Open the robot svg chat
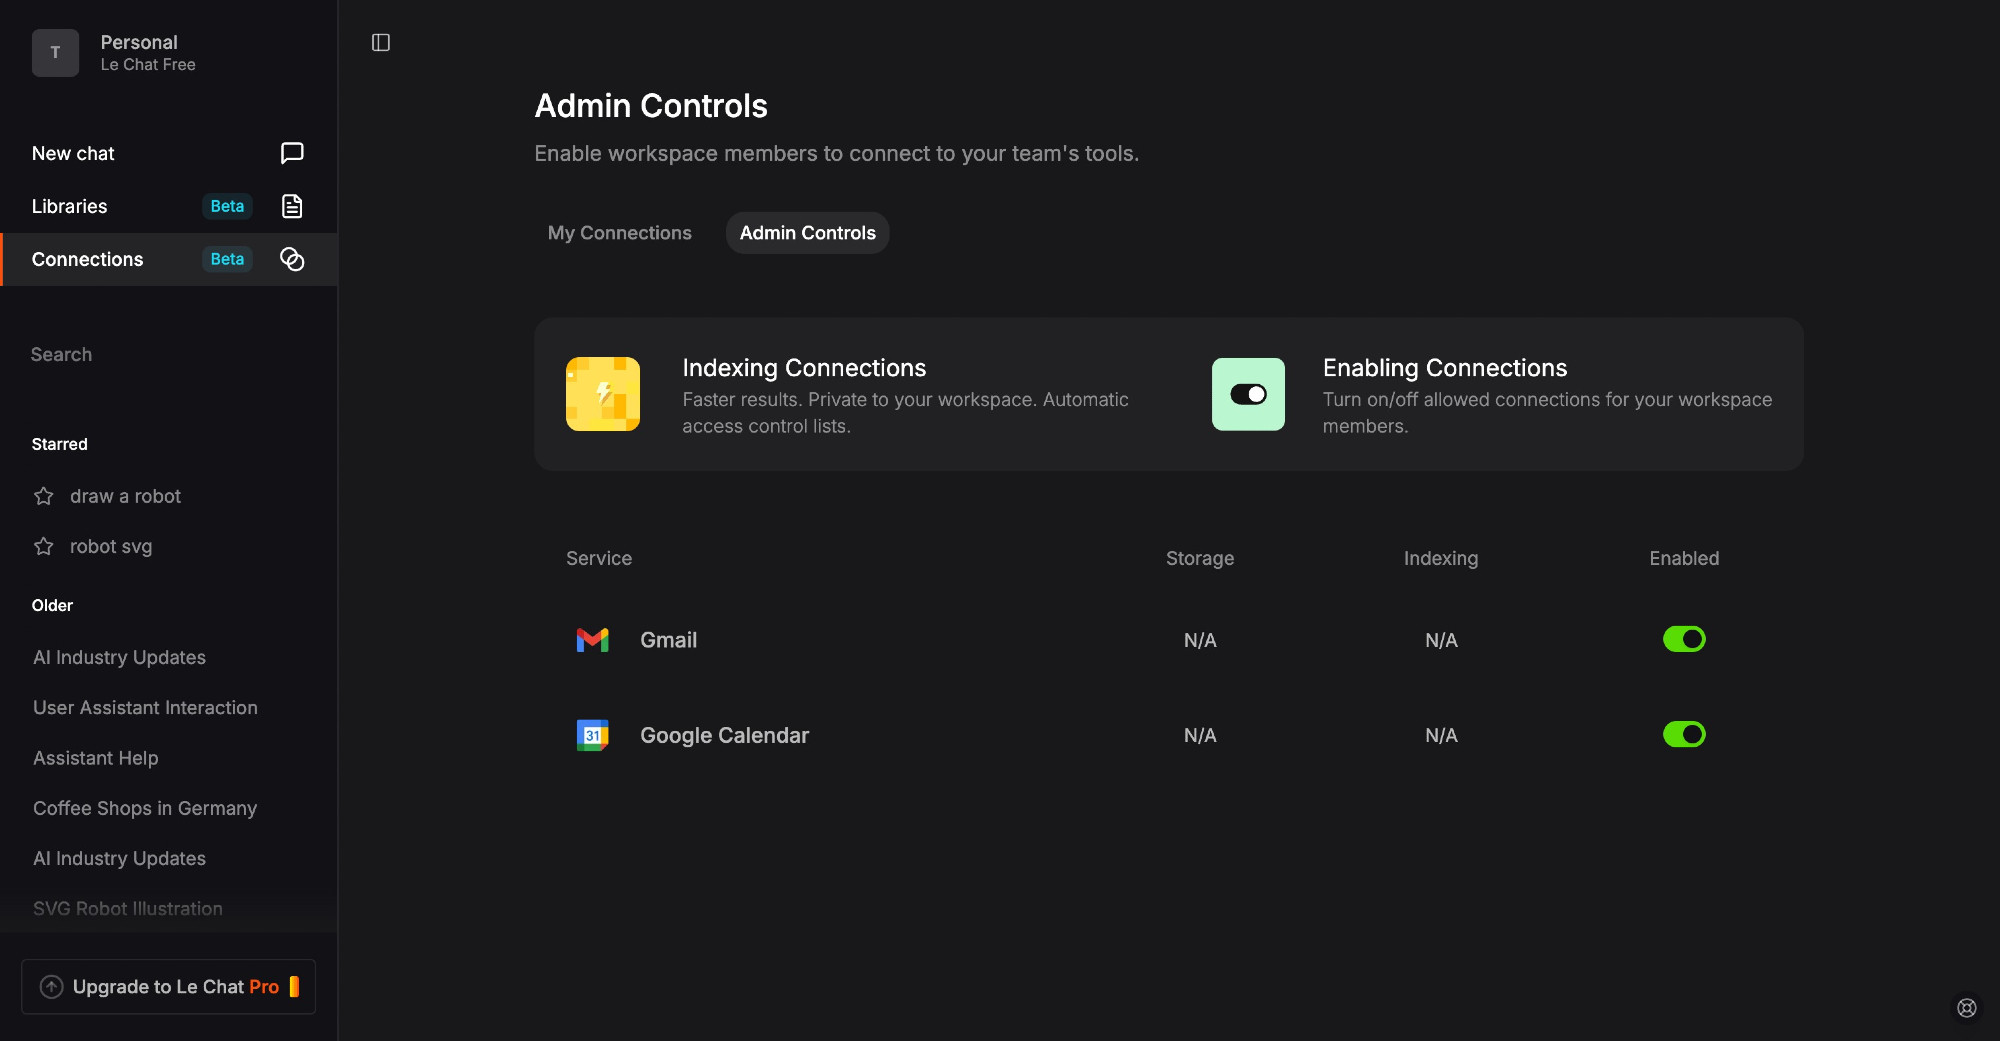This screenshot has width=2000, height=1041. tap(111, 546)
